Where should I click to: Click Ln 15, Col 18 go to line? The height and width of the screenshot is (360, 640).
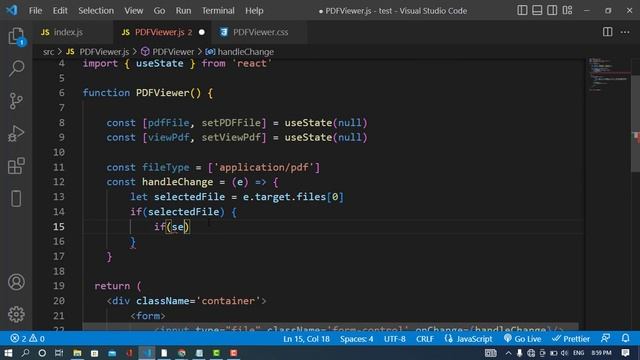pos(306,338)
